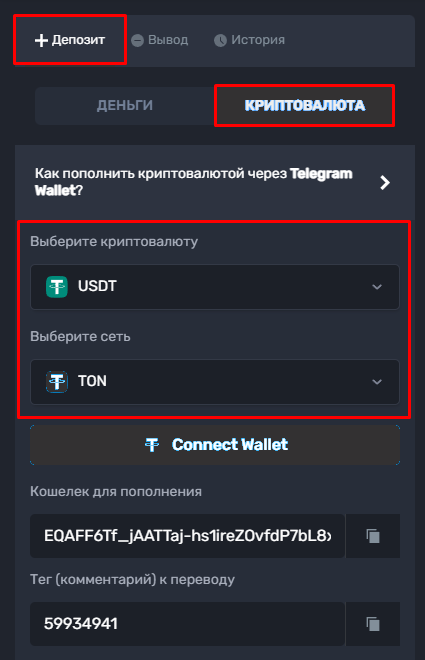Switch to the Вывод tab
Screen dimensions: 425x660
(160, 40)
